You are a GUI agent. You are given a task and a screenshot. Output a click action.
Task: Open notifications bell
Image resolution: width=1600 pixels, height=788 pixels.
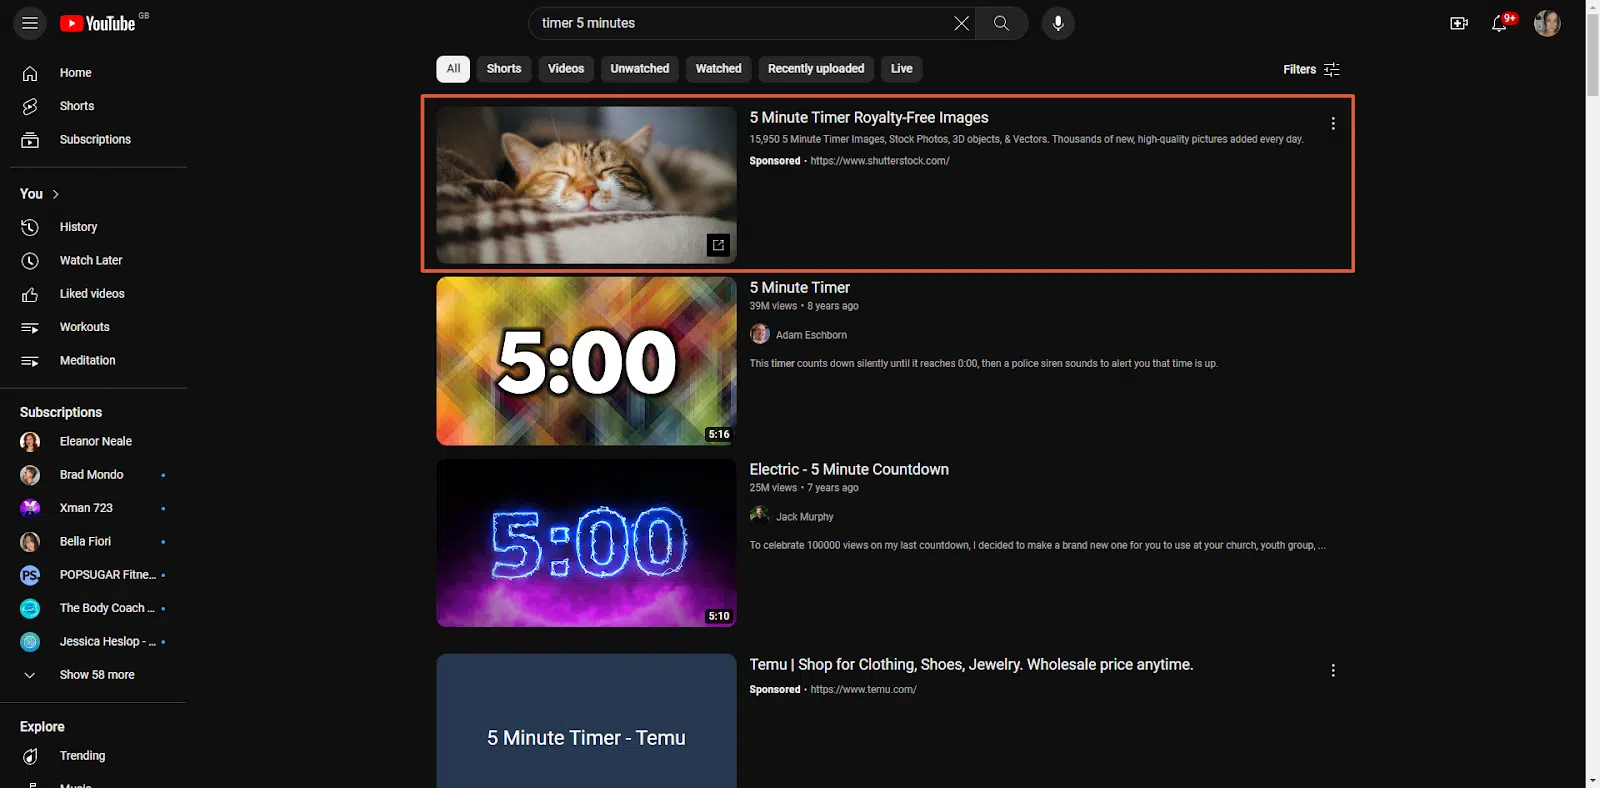point(1500,23)
